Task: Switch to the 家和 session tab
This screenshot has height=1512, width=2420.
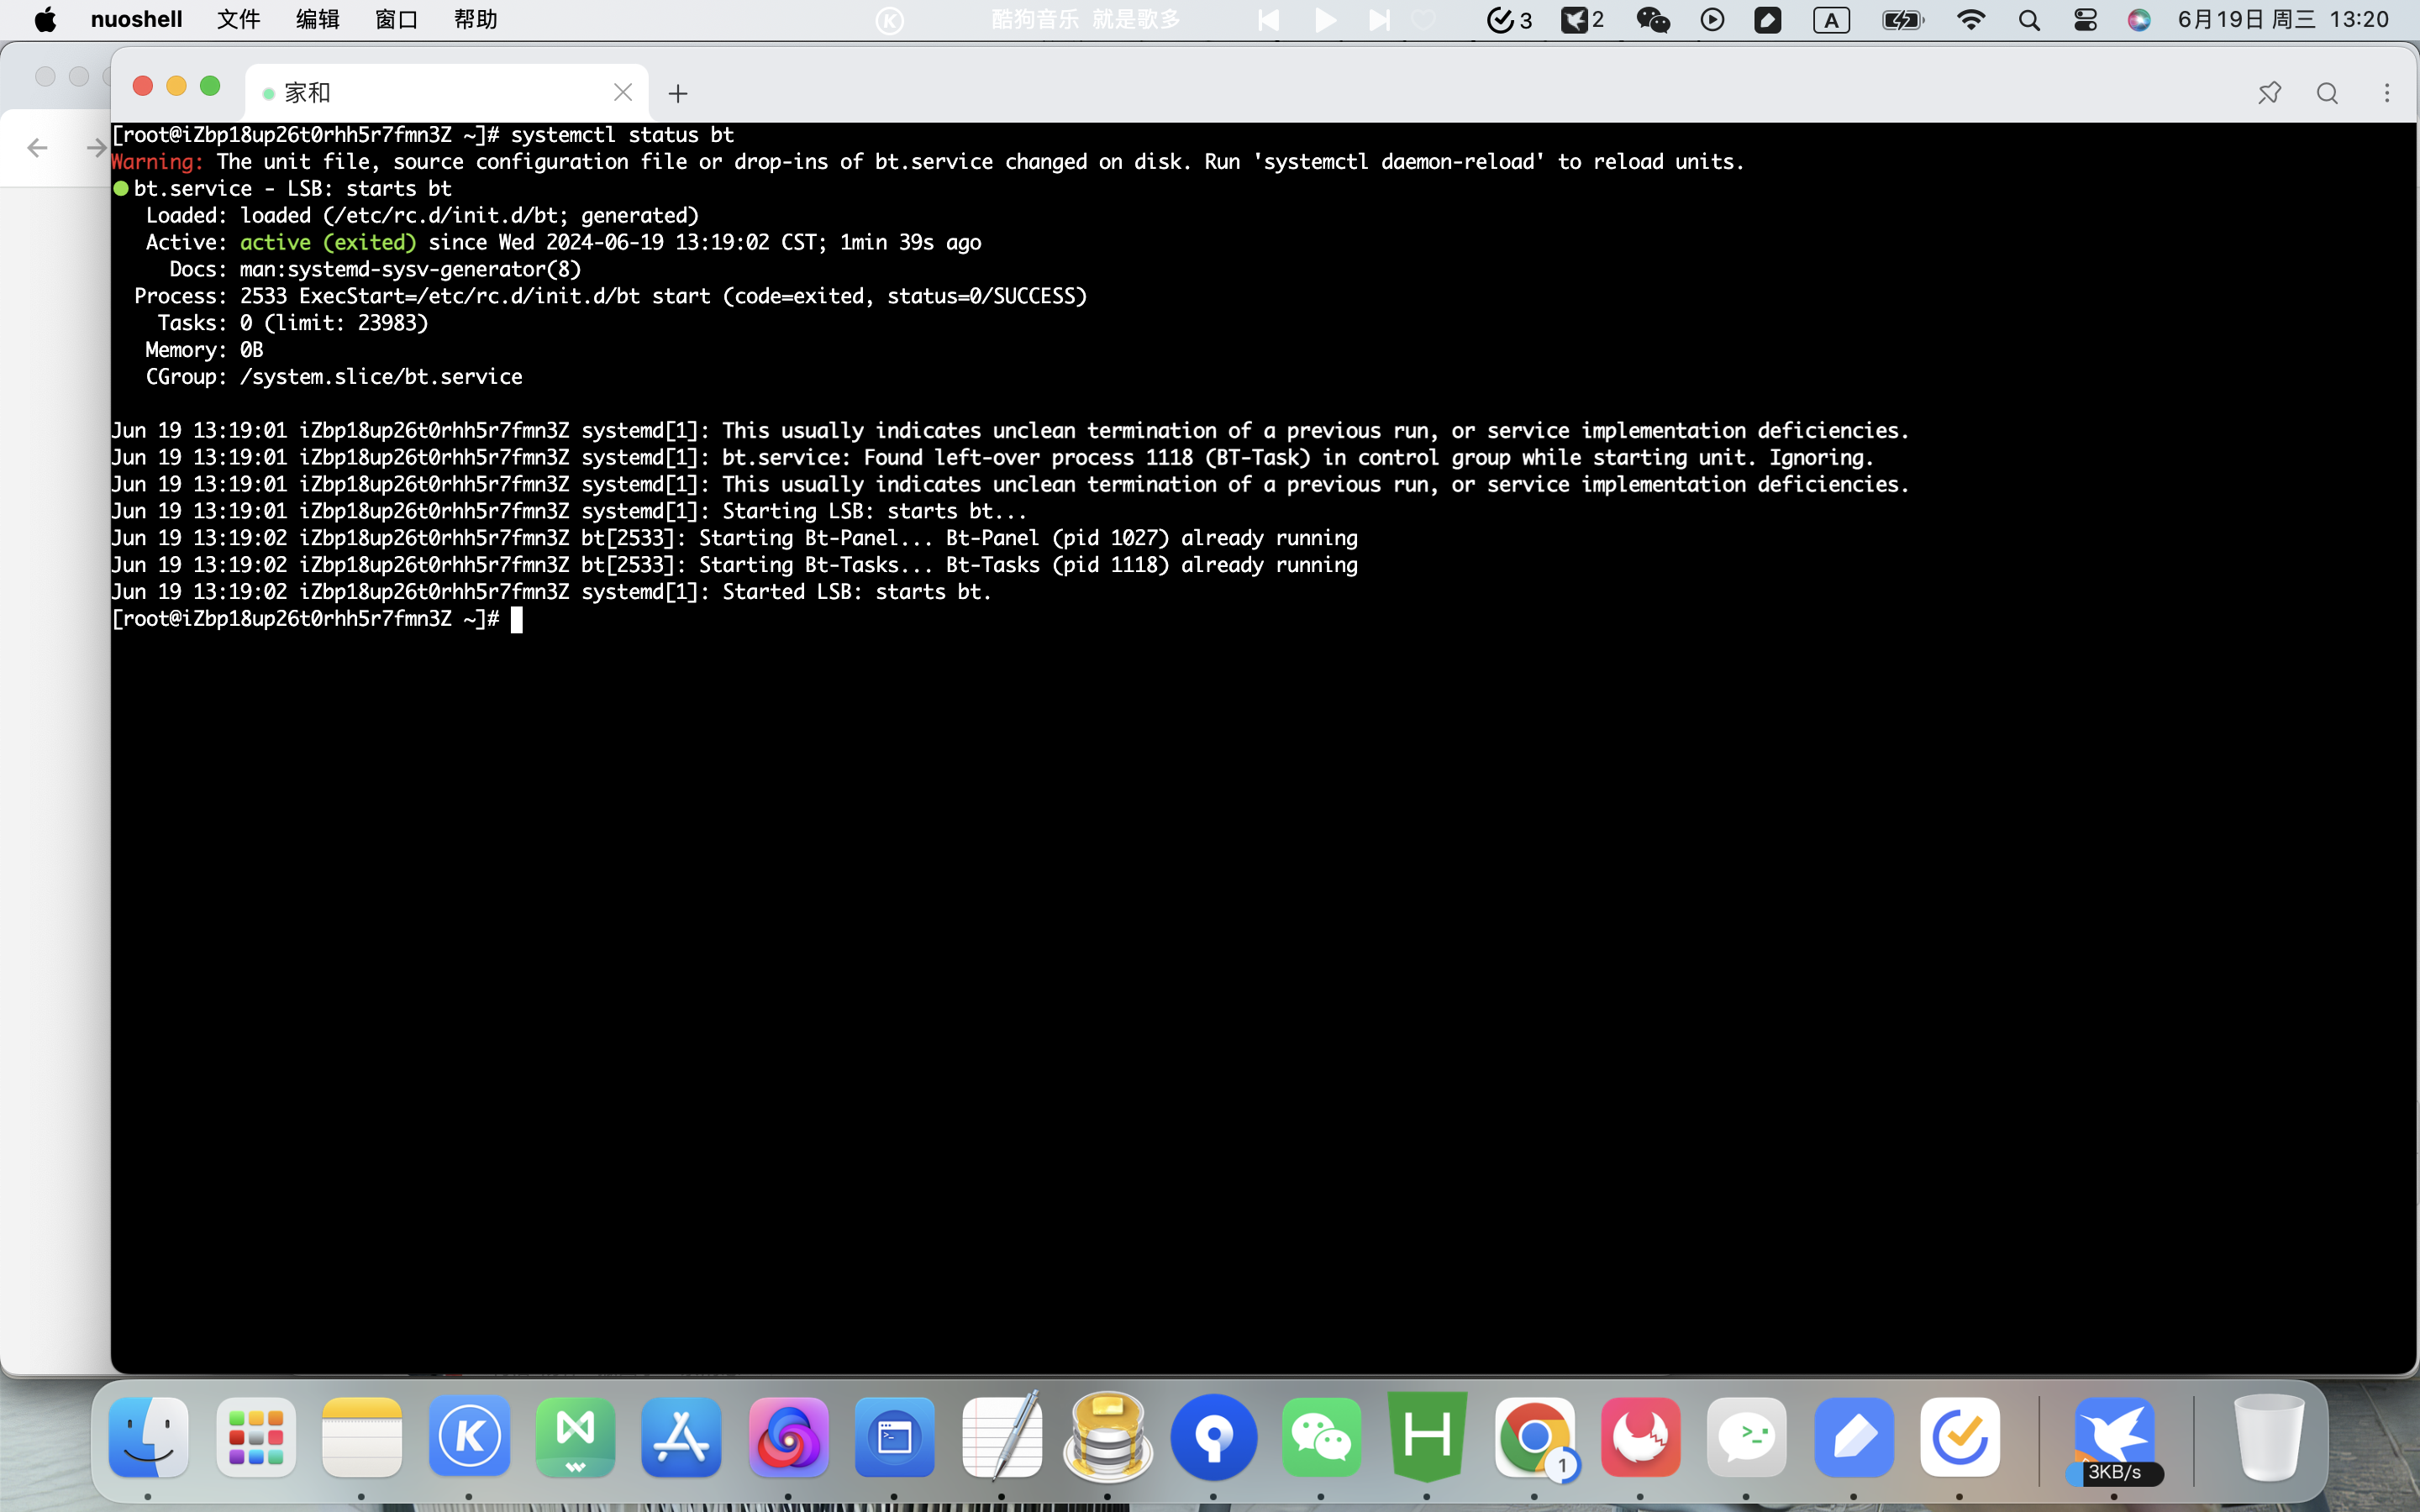Action: [x=446, y=93]
